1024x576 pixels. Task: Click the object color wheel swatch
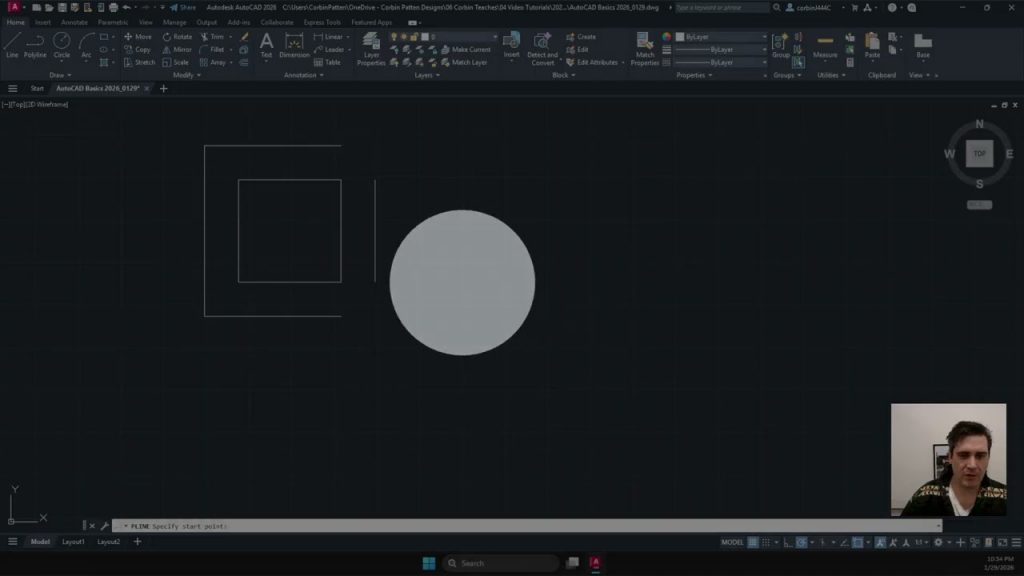click(x=666, y=37)
